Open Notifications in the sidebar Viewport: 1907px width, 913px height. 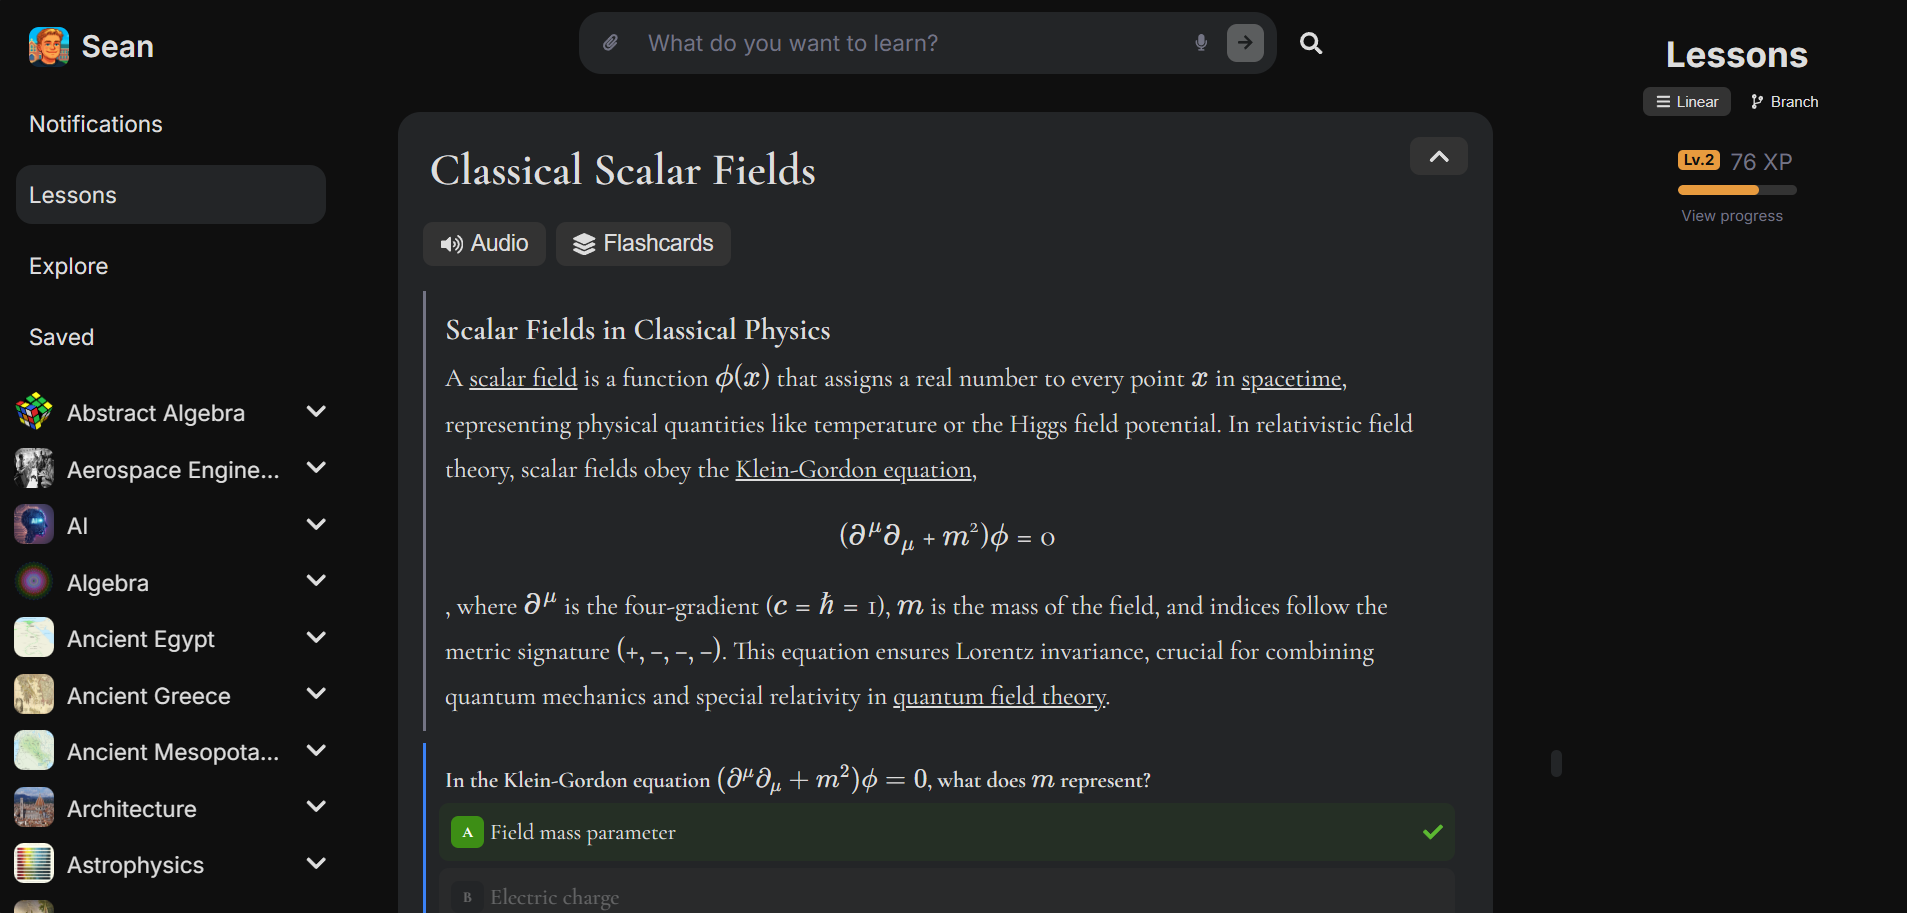point(96,124)
